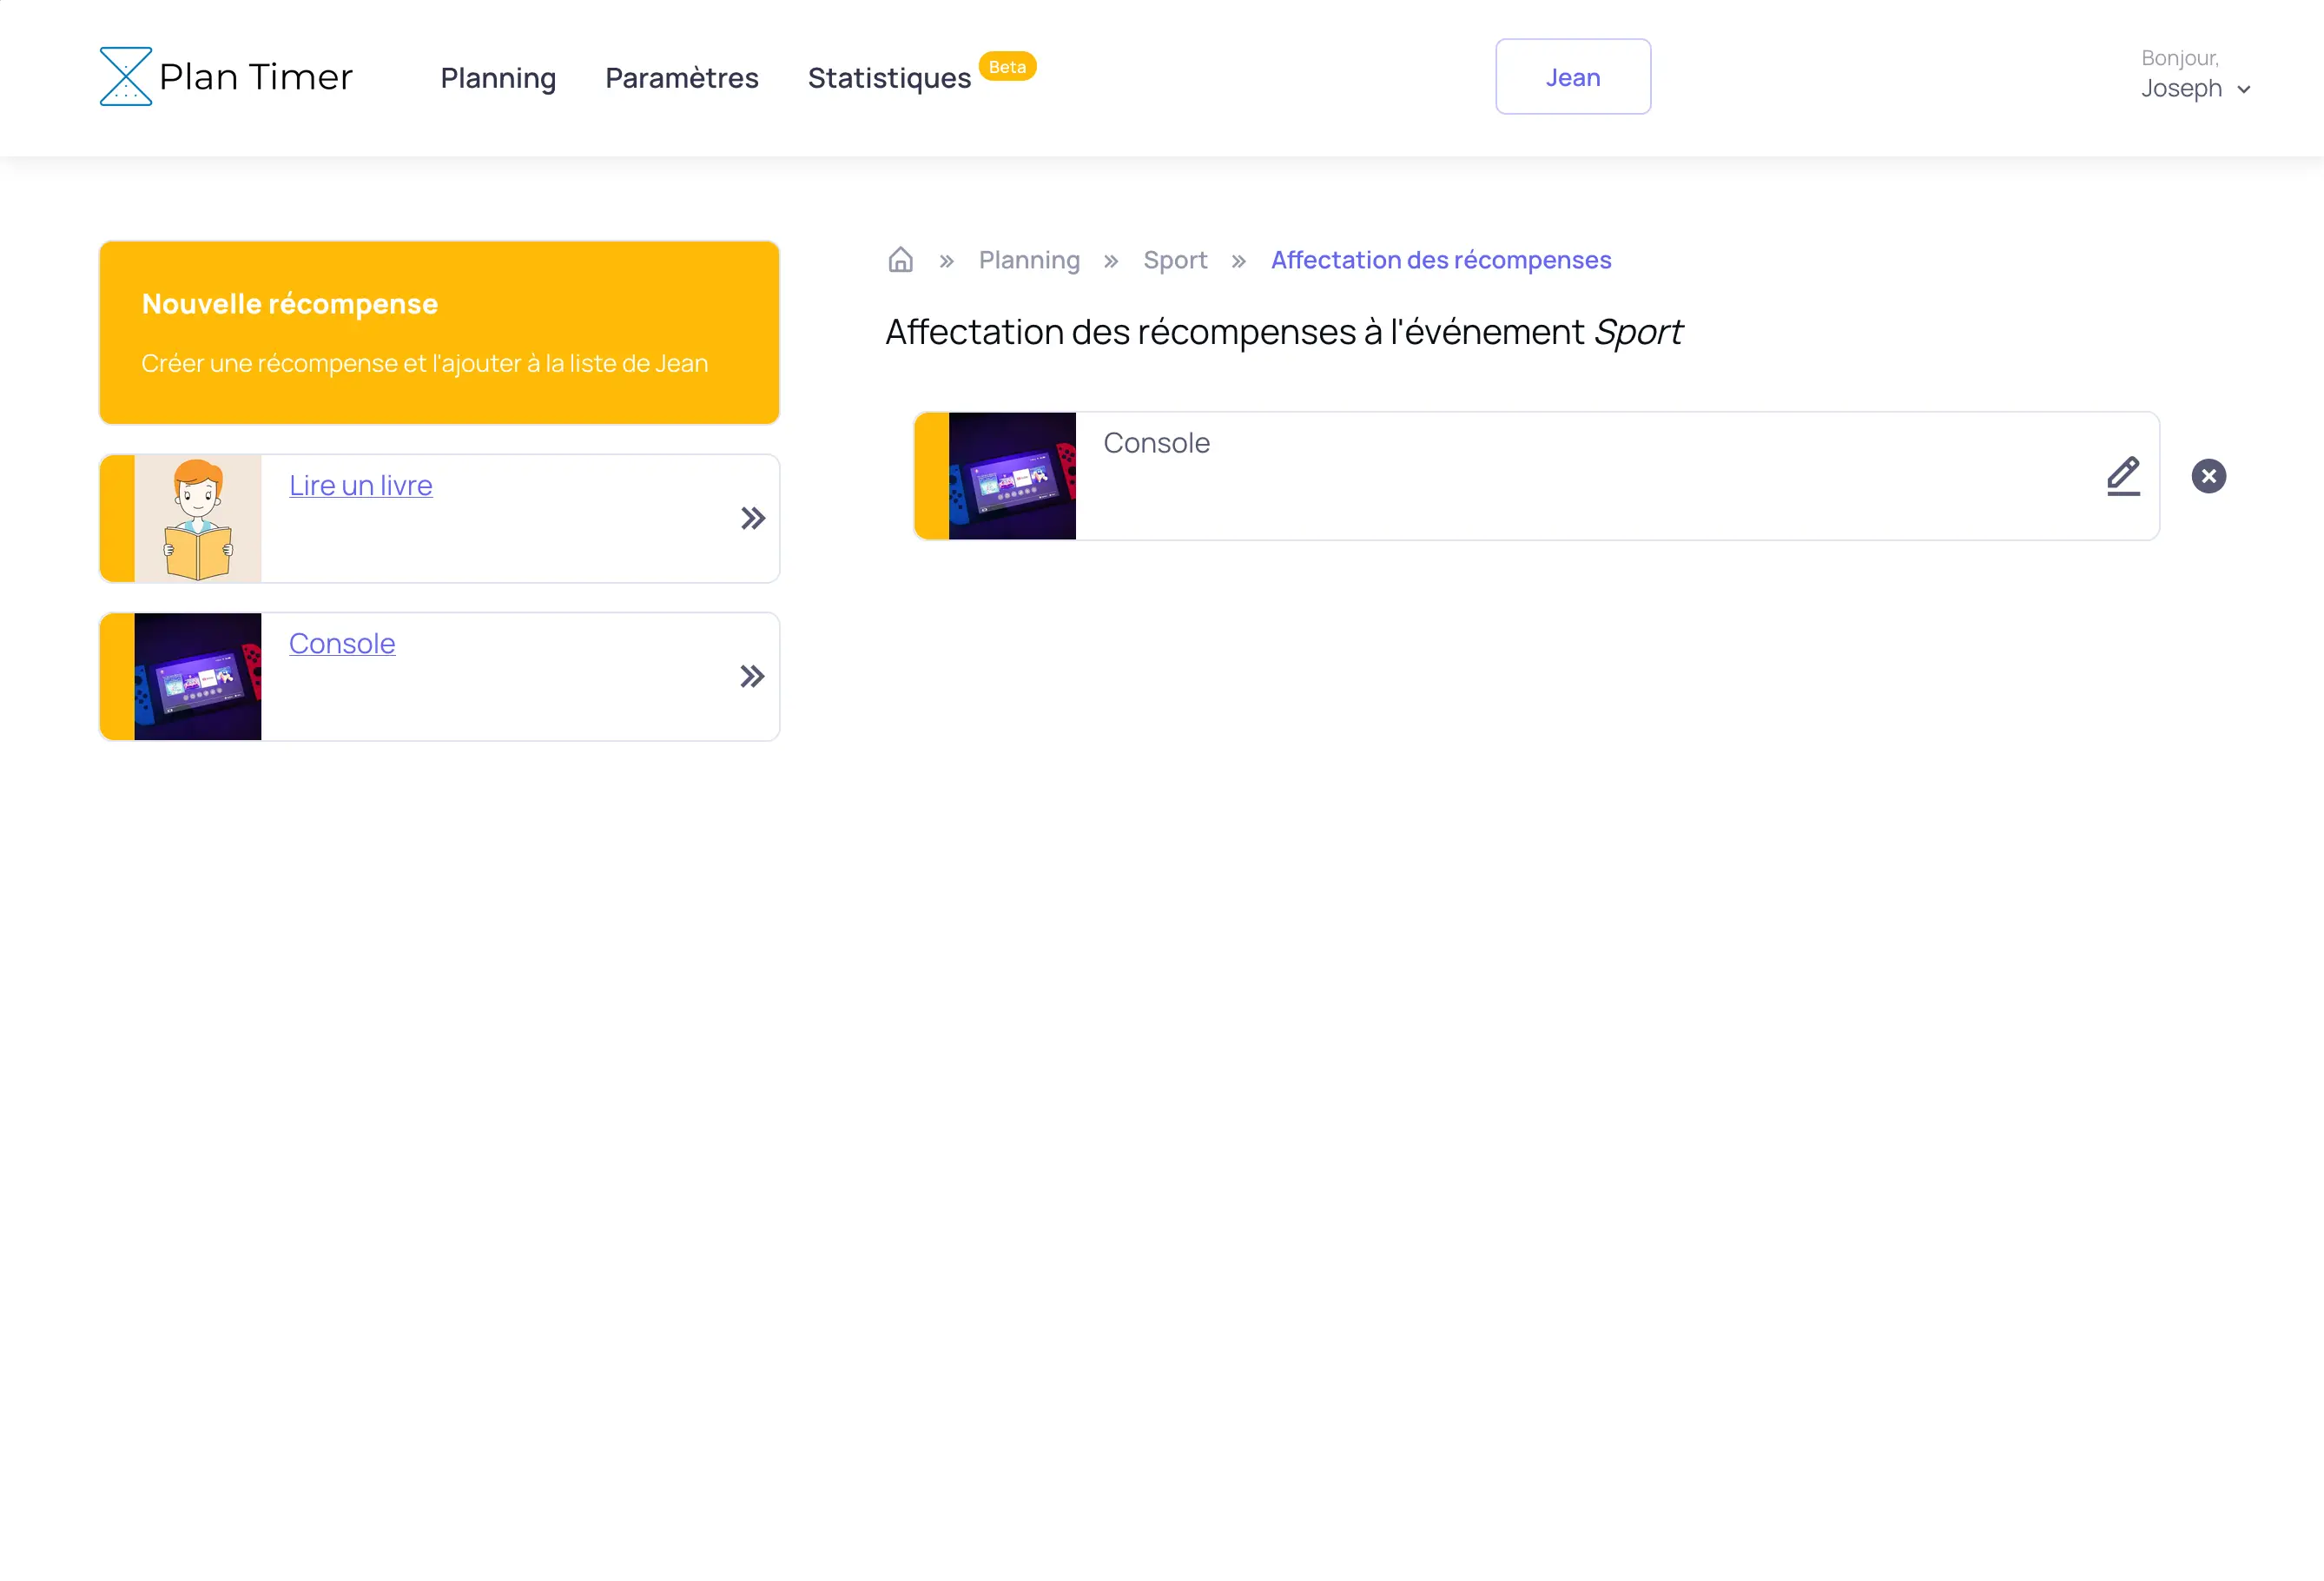Remove the Console reward with X icon
The image size is (2324, 1581).
[x=2208, y=476]
